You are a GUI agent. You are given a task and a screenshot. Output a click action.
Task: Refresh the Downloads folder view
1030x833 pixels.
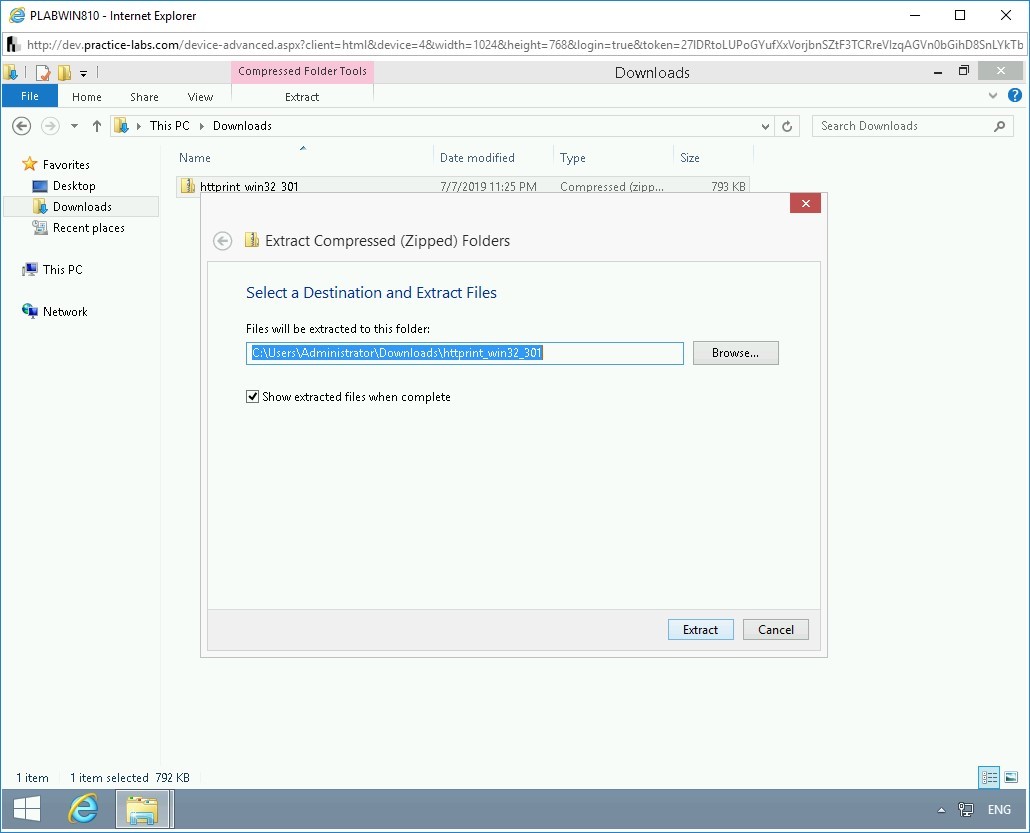pyautogui.click(x=788, y=126)
